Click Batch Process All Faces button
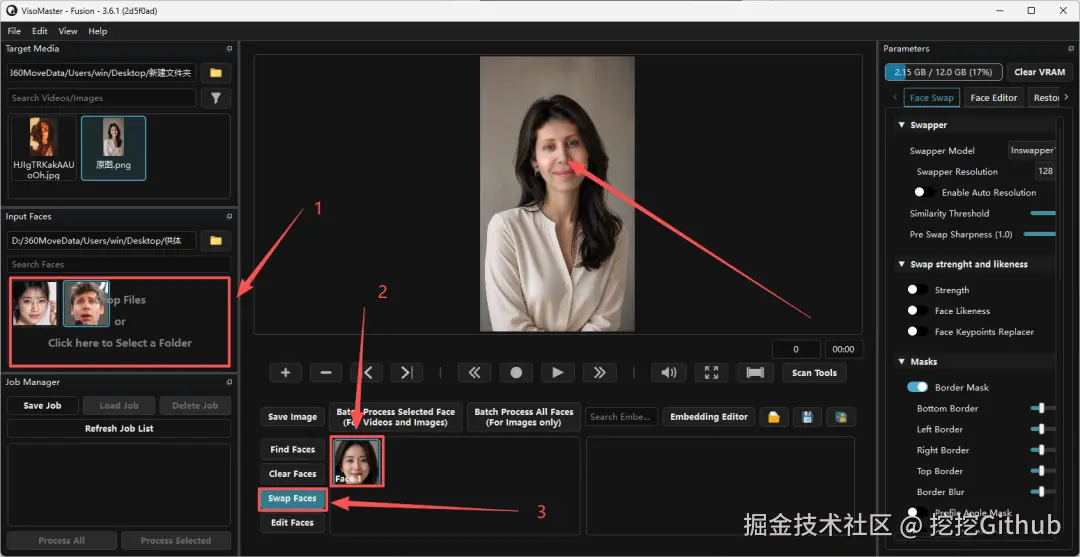Screen dimensions: 1080x557 [523, 417]
